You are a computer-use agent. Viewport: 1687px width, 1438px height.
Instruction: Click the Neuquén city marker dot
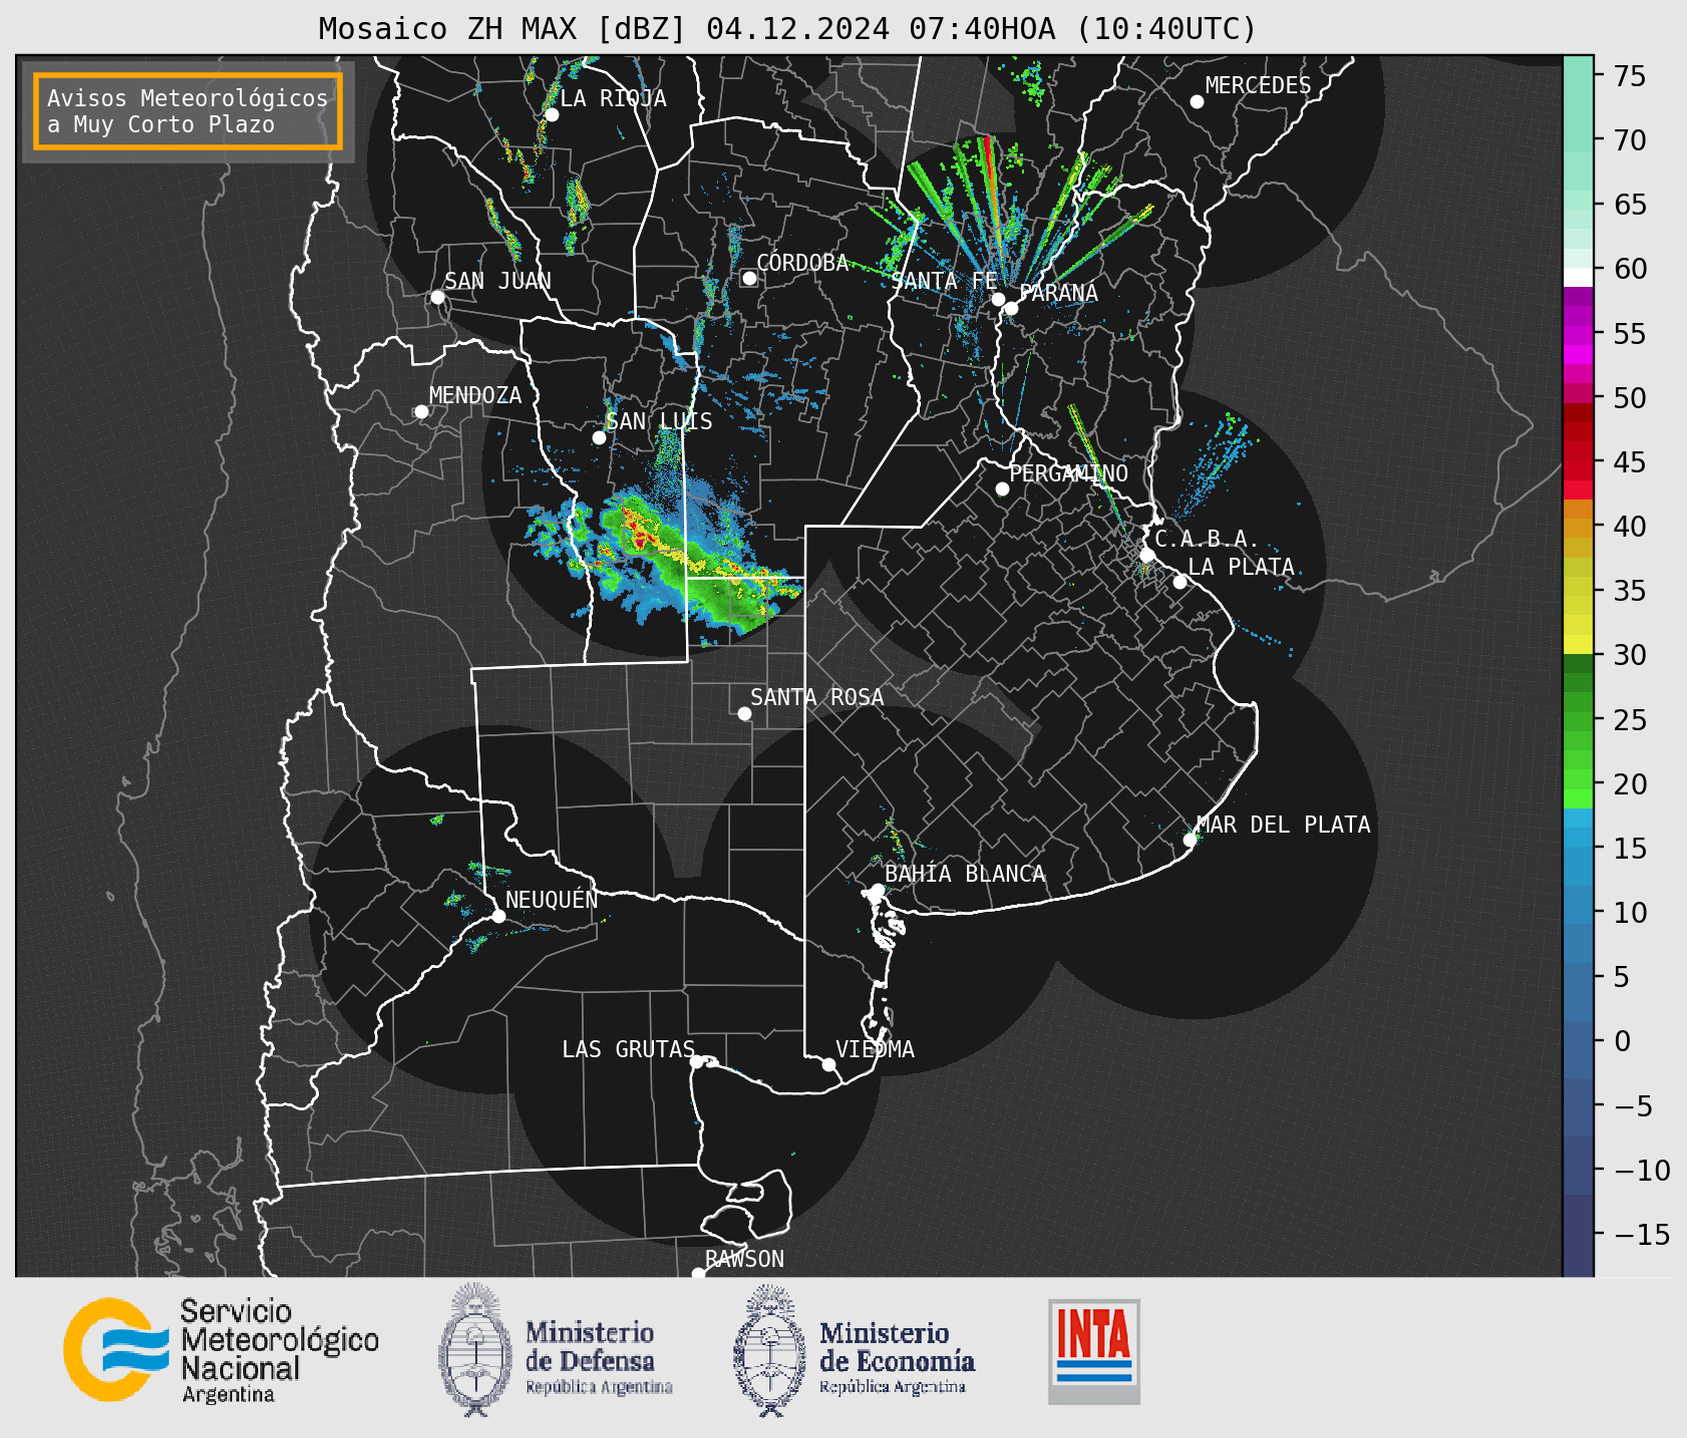(x=498, y=916)
